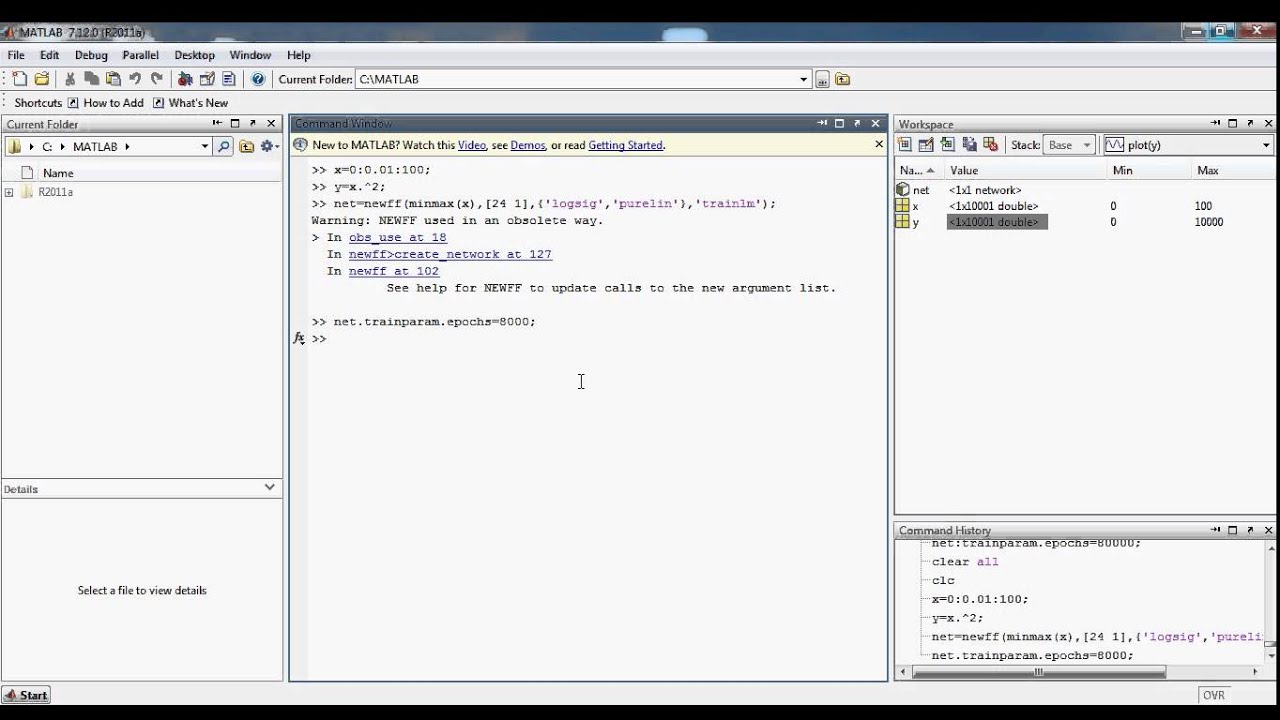Open the Parallel menu
Screen dimensions: 1280x720
click(x=141, y=55)
